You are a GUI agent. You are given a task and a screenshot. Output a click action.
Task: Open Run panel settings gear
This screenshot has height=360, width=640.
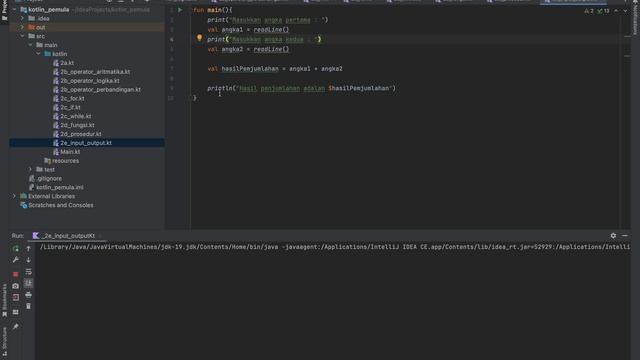613,236
